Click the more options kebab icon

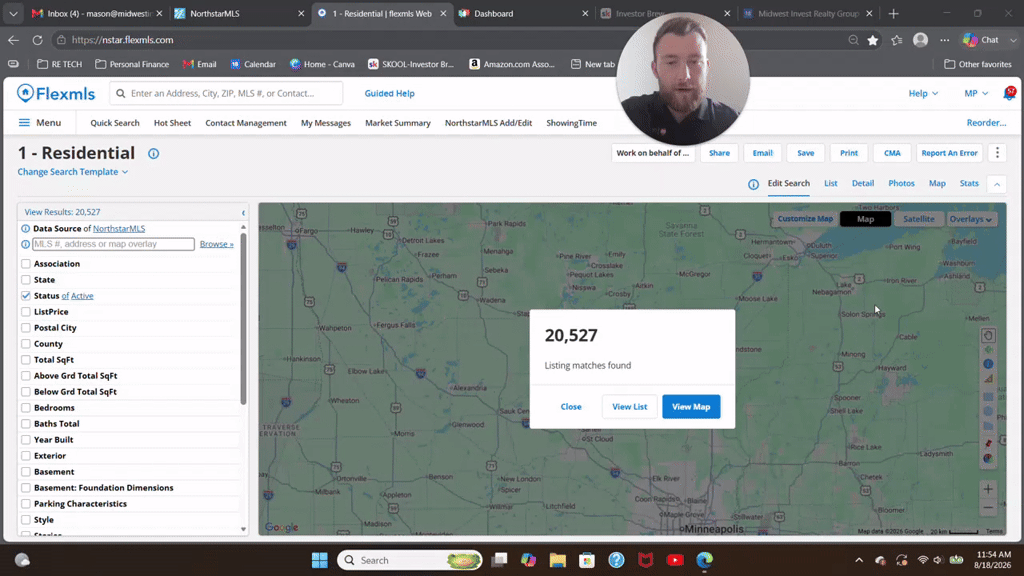[997, 153]
